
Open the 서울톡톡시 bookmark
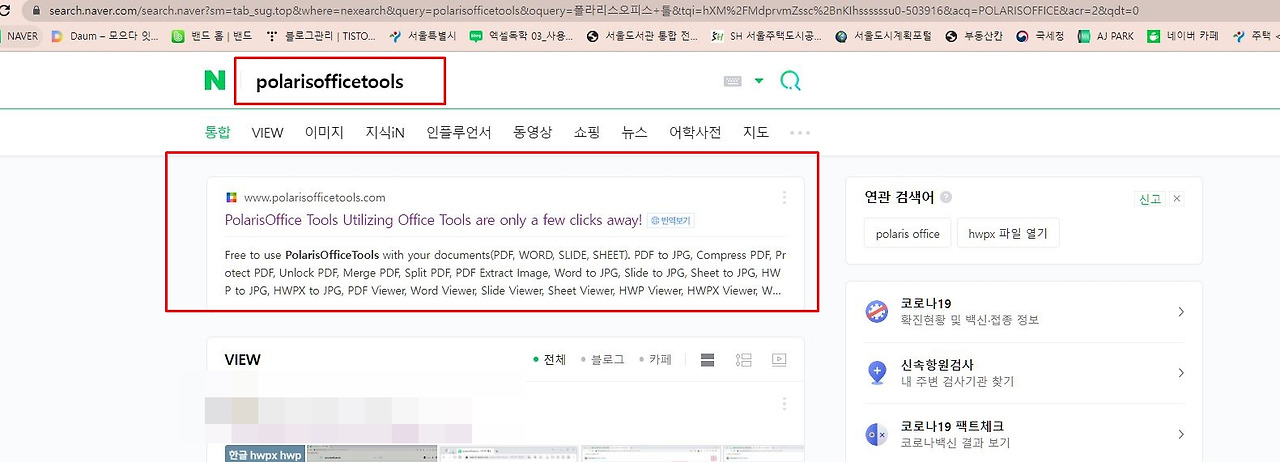click(423, 36)
